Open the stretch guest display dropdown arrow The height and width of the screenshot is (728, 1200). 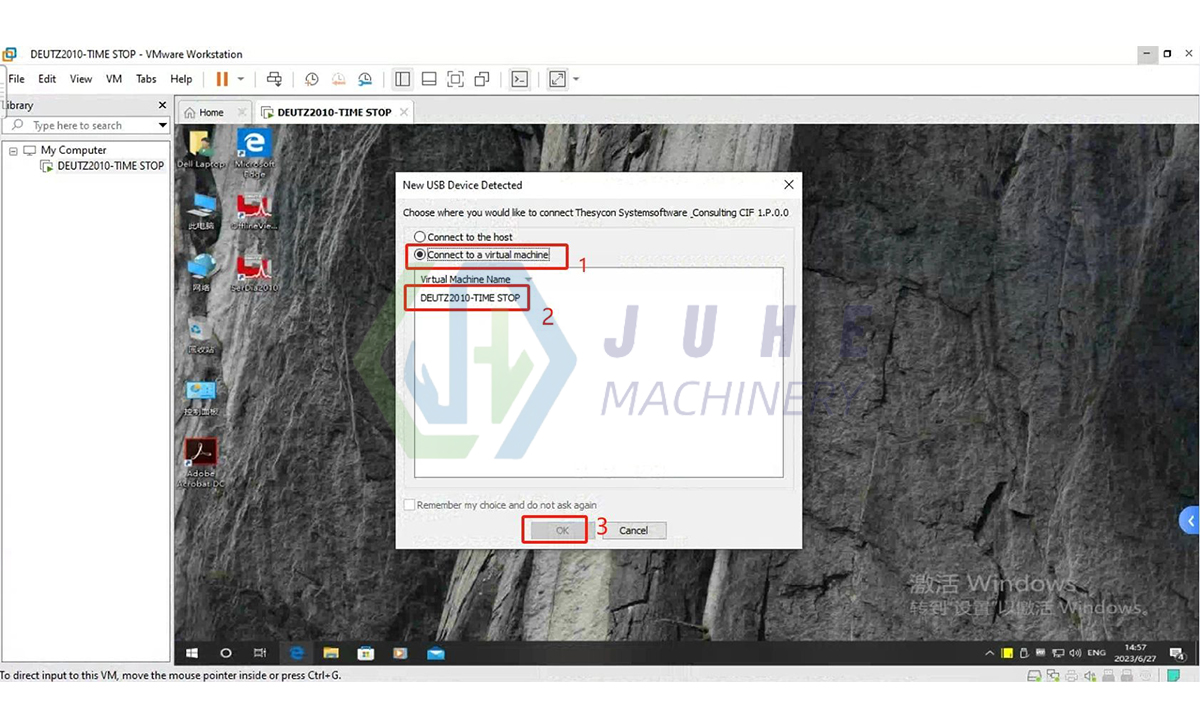pyautogui.click(x=576, y=79)
